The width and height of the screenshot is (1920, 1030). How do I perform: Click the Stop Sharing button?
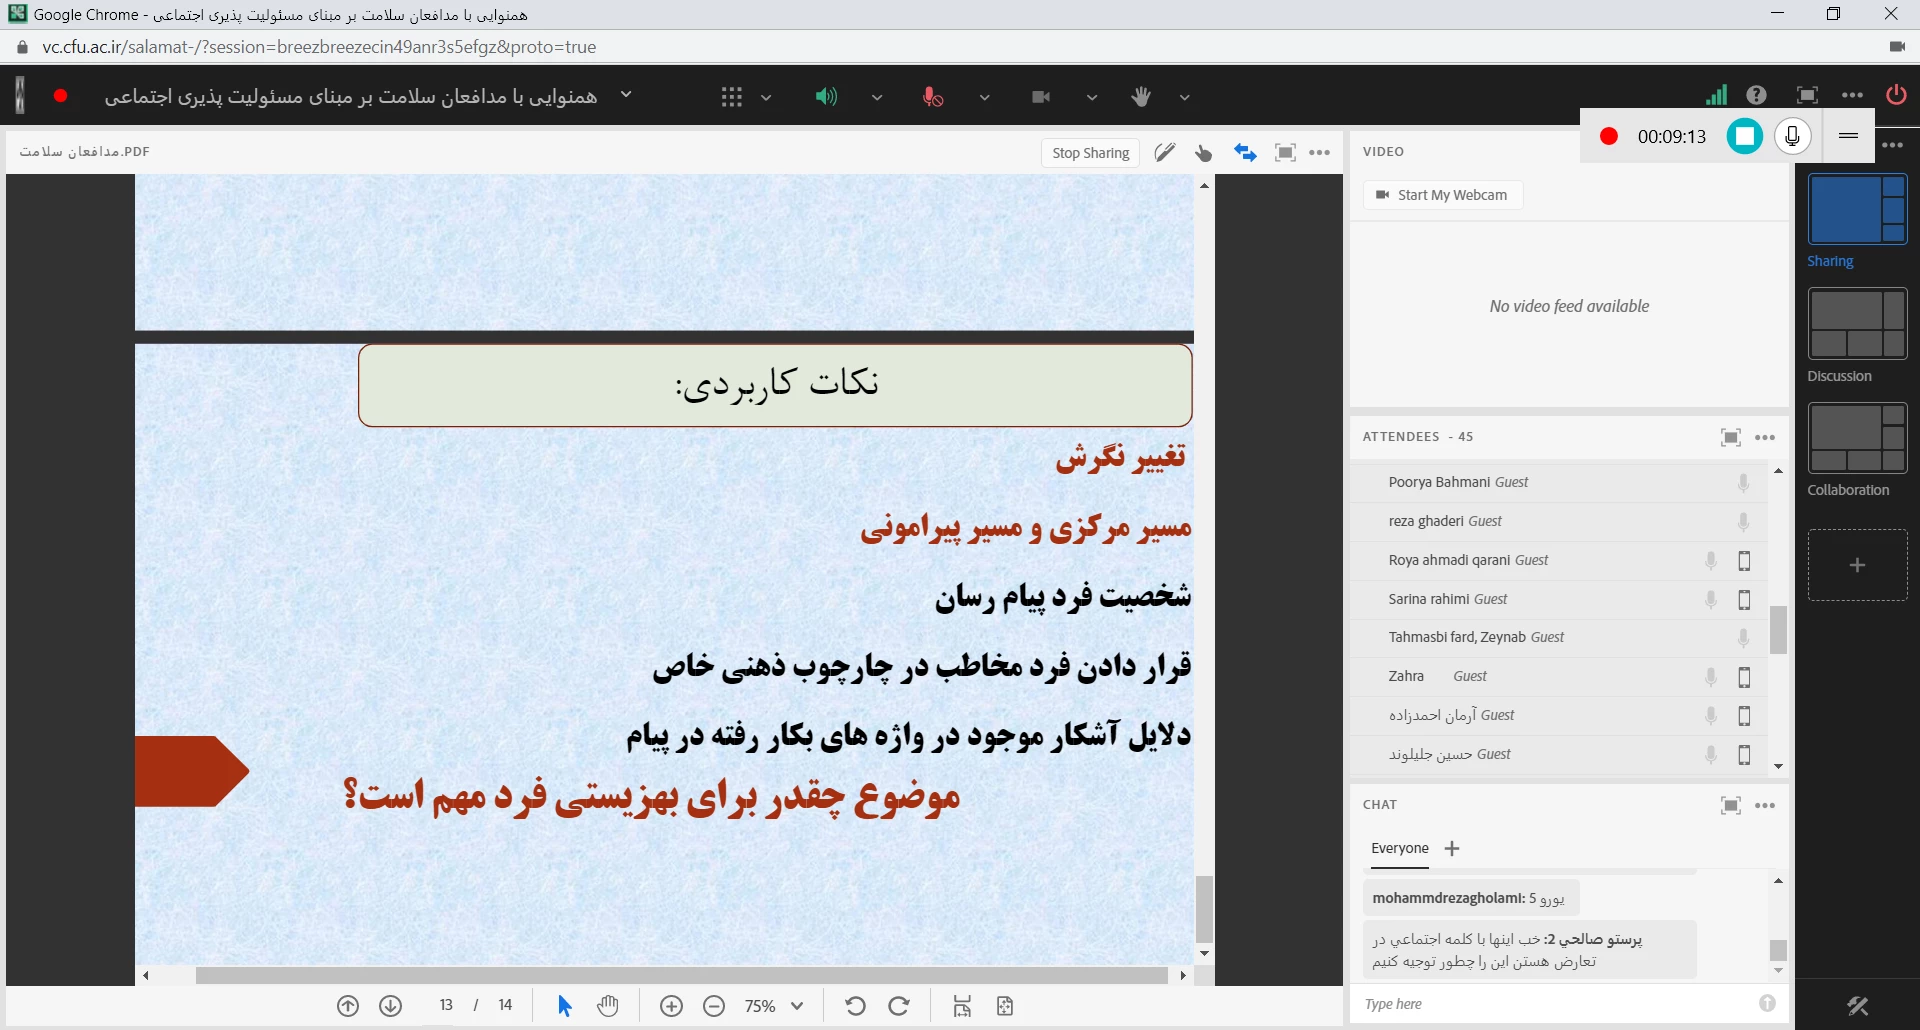click(x=1090, y=153)
